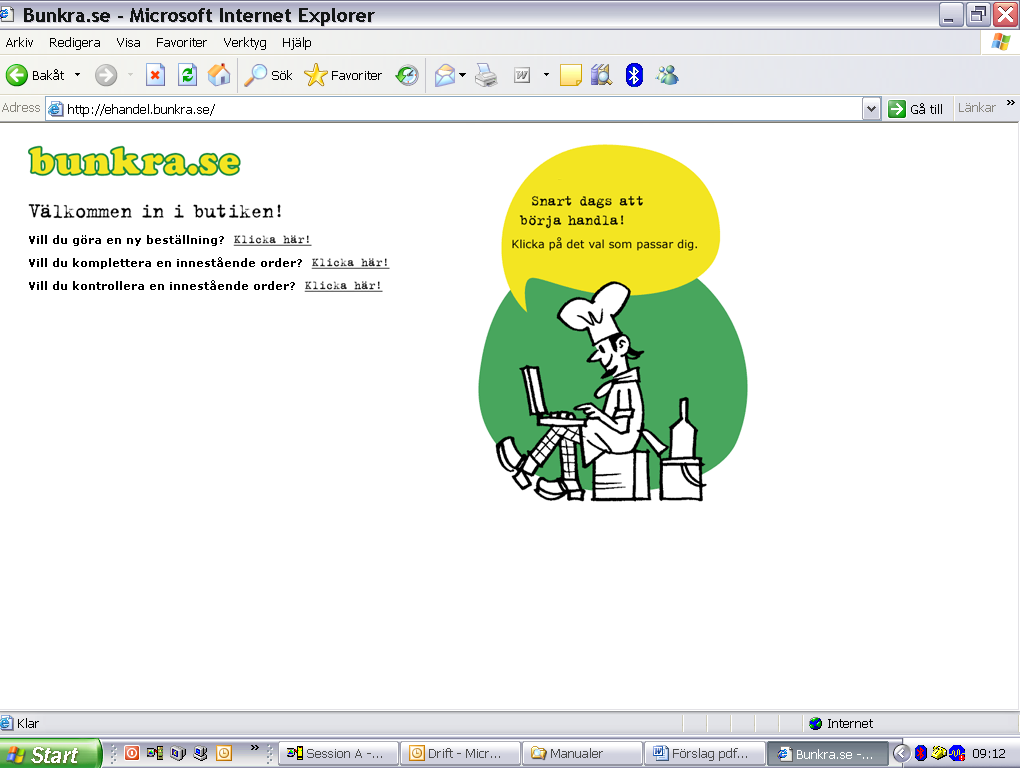The height and width of the screenshot is (768, 1020).
Task: Click the Länkar toolbar label
Action: 976,108
